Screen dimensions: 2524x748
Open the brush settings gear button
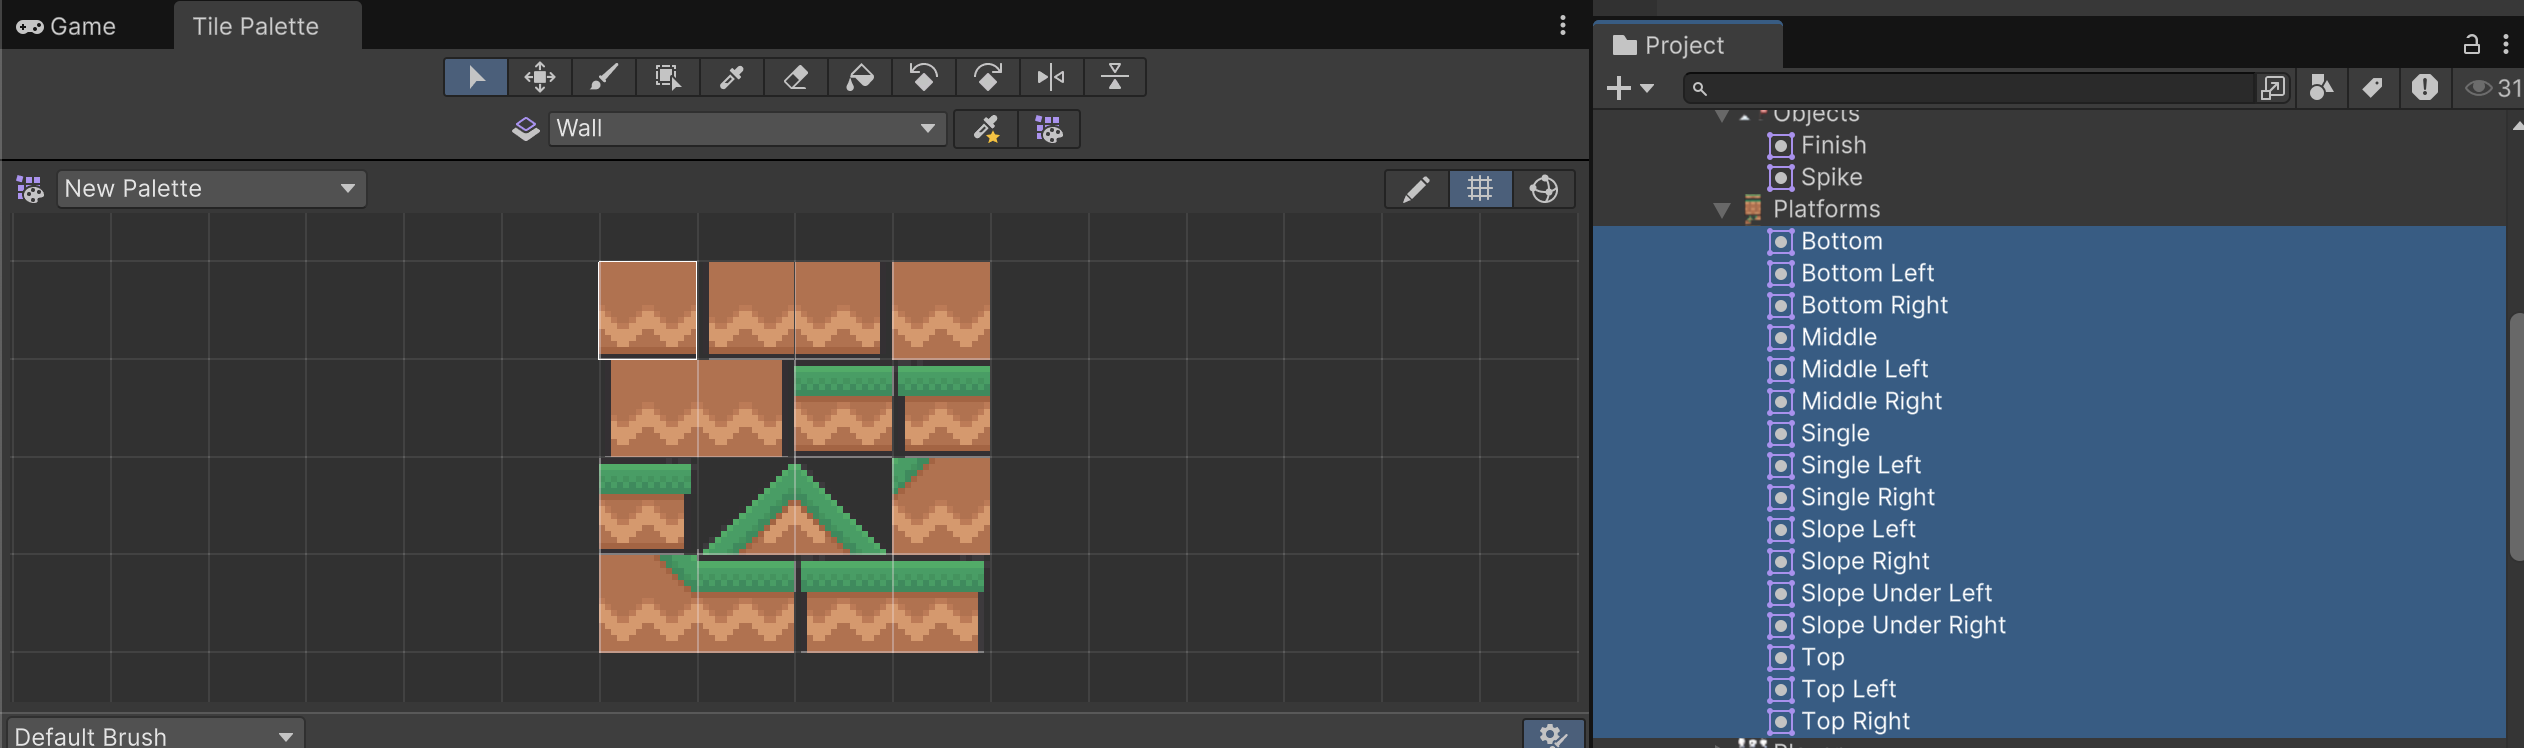click(x=1553, y=735)
